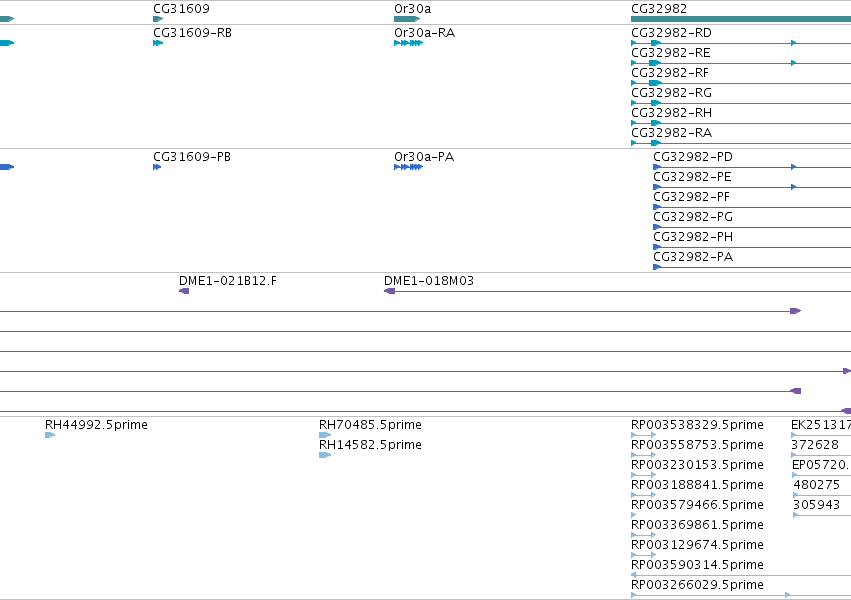Select transcript CG32982-RA
The height and width of the screenshot is (600, 851).
(x=671, y=133)
